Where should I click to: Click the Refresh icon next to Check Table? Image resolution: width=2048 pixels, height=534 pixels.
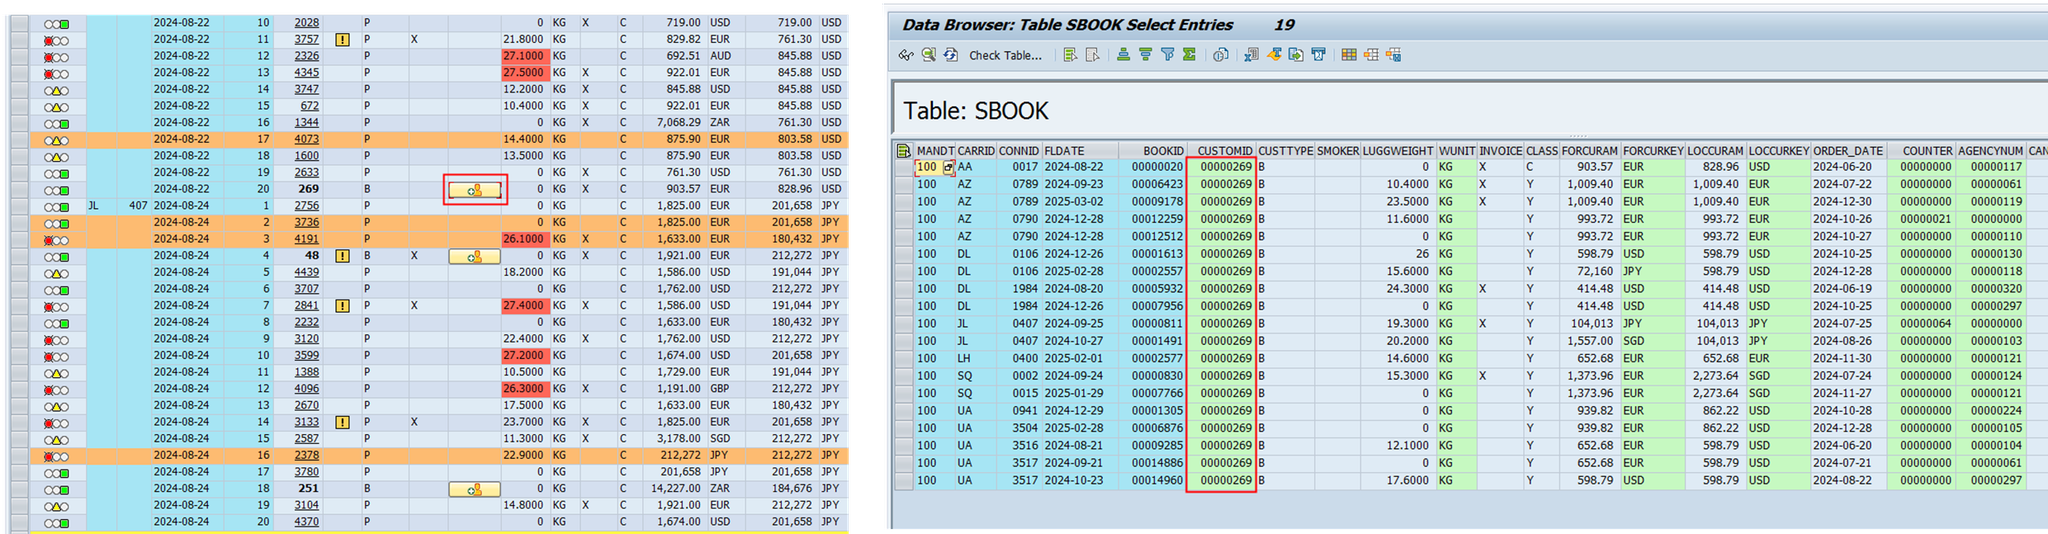point(951,55)
